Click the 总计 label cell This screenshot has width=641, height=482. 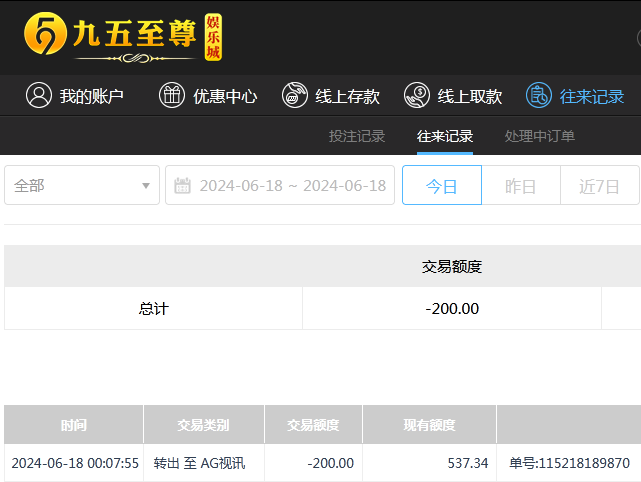(x=153, y=308)
